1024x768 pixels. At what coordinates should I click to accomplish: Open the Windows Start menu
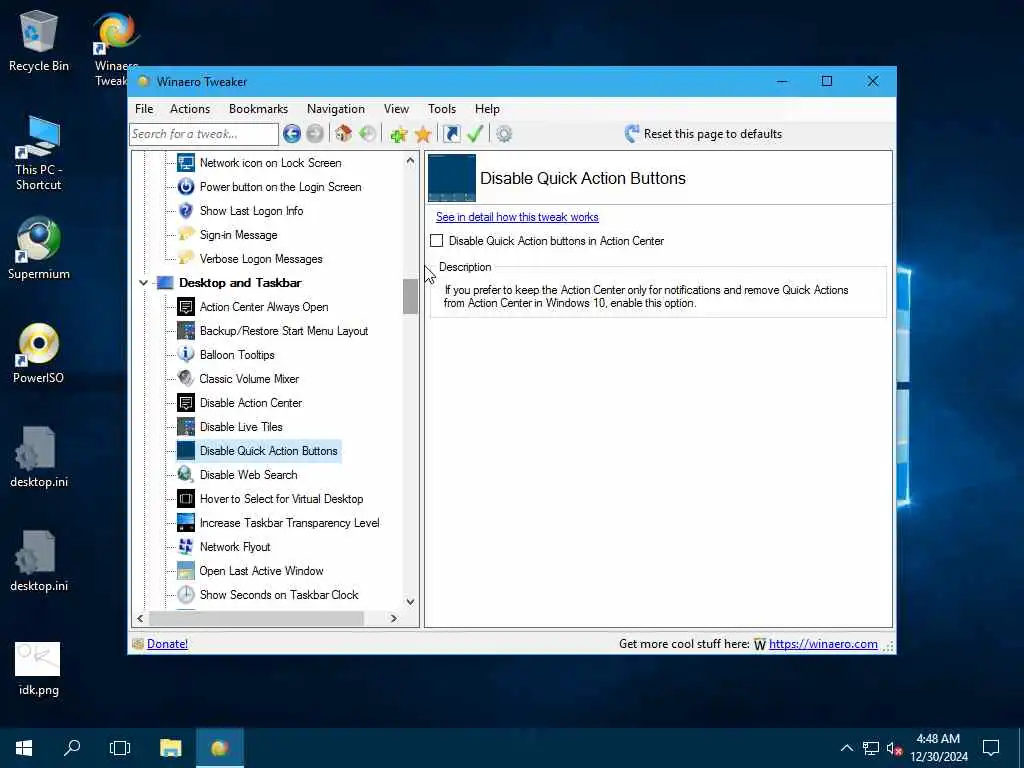pos(24,748)
